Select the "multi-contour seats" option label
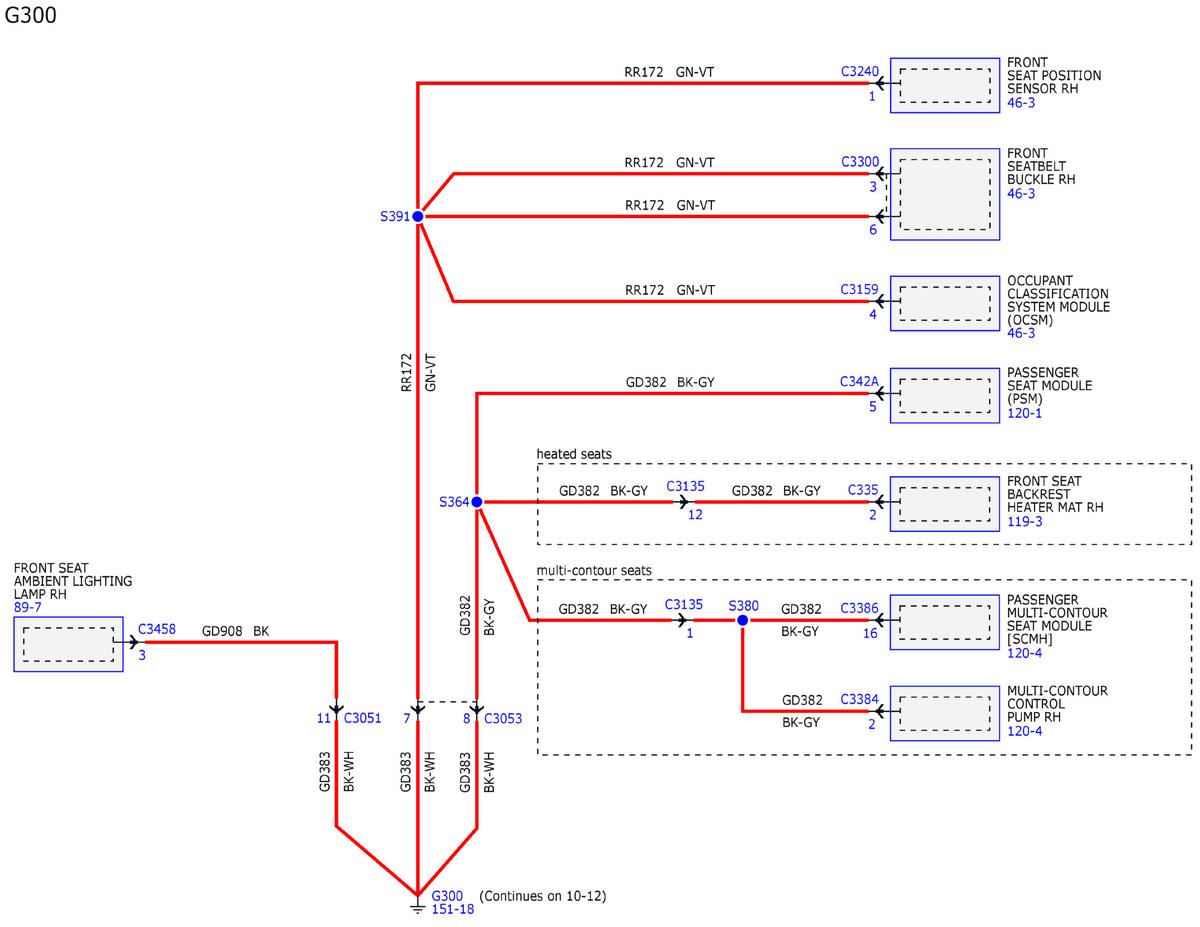Image resolution: width=1200 pixels, height=927 pixels. (x=594, y=571)
